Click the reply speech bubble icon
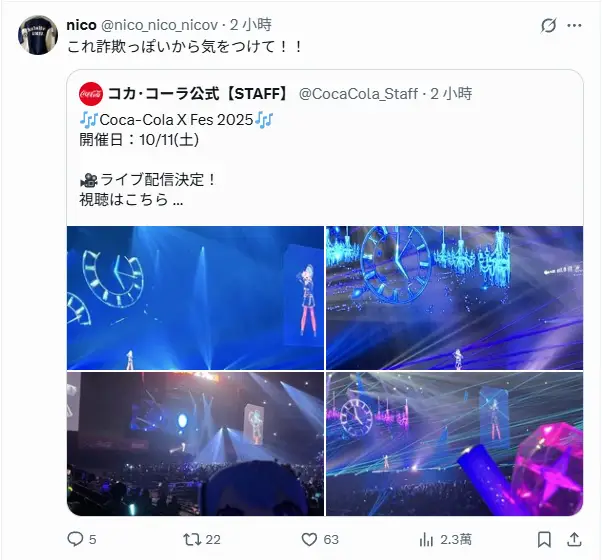Screen dimensions: 602x560 click(x=75, y=539)
